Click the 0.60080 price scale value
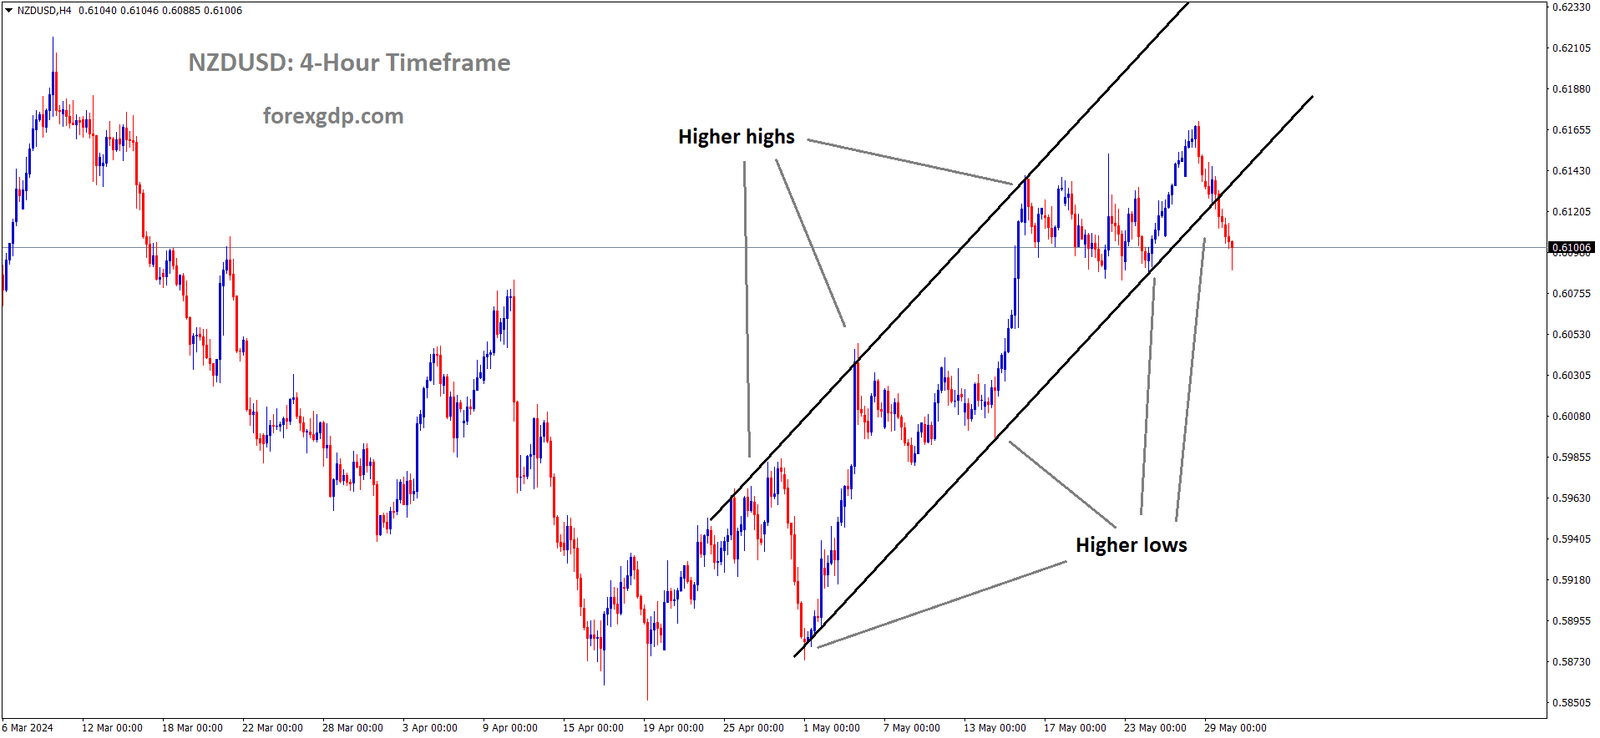This screenshot has width=1600, height=738. pyautogui.click(x=1571, y=417)
